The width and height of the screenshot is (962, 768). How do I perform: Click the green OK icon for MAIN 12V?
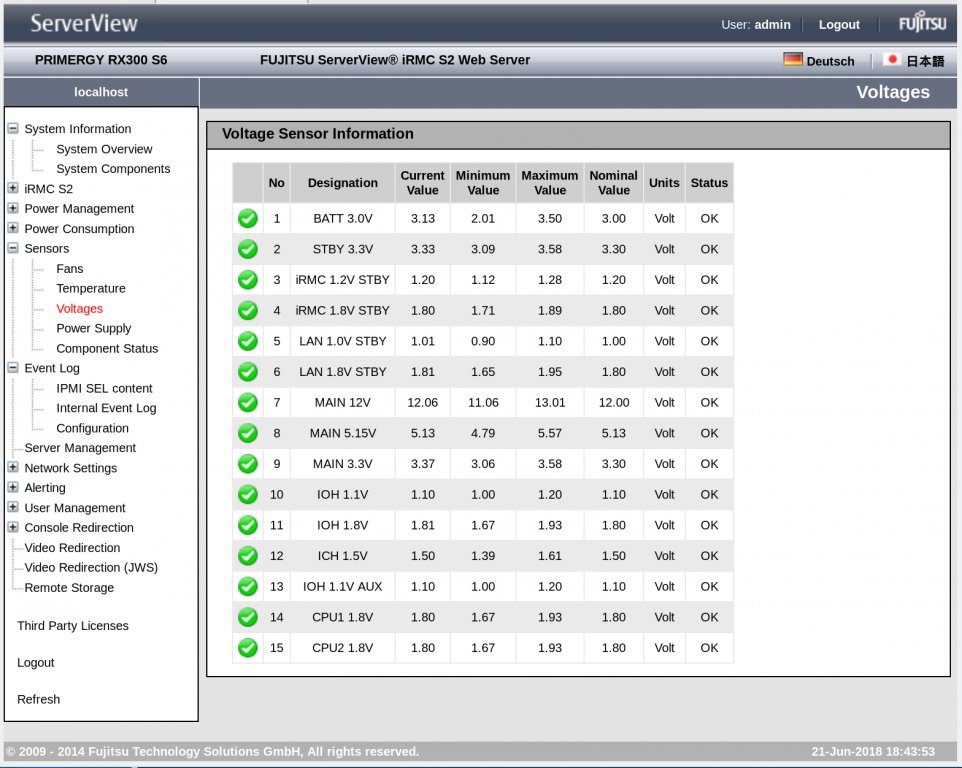[248, 402]
